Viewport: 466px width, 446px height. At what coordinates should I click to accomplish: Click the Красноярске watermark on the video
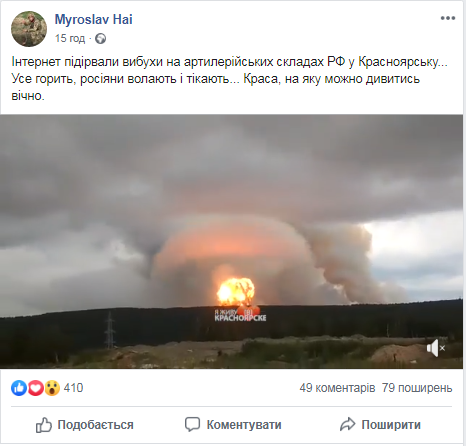pos(240,315)
